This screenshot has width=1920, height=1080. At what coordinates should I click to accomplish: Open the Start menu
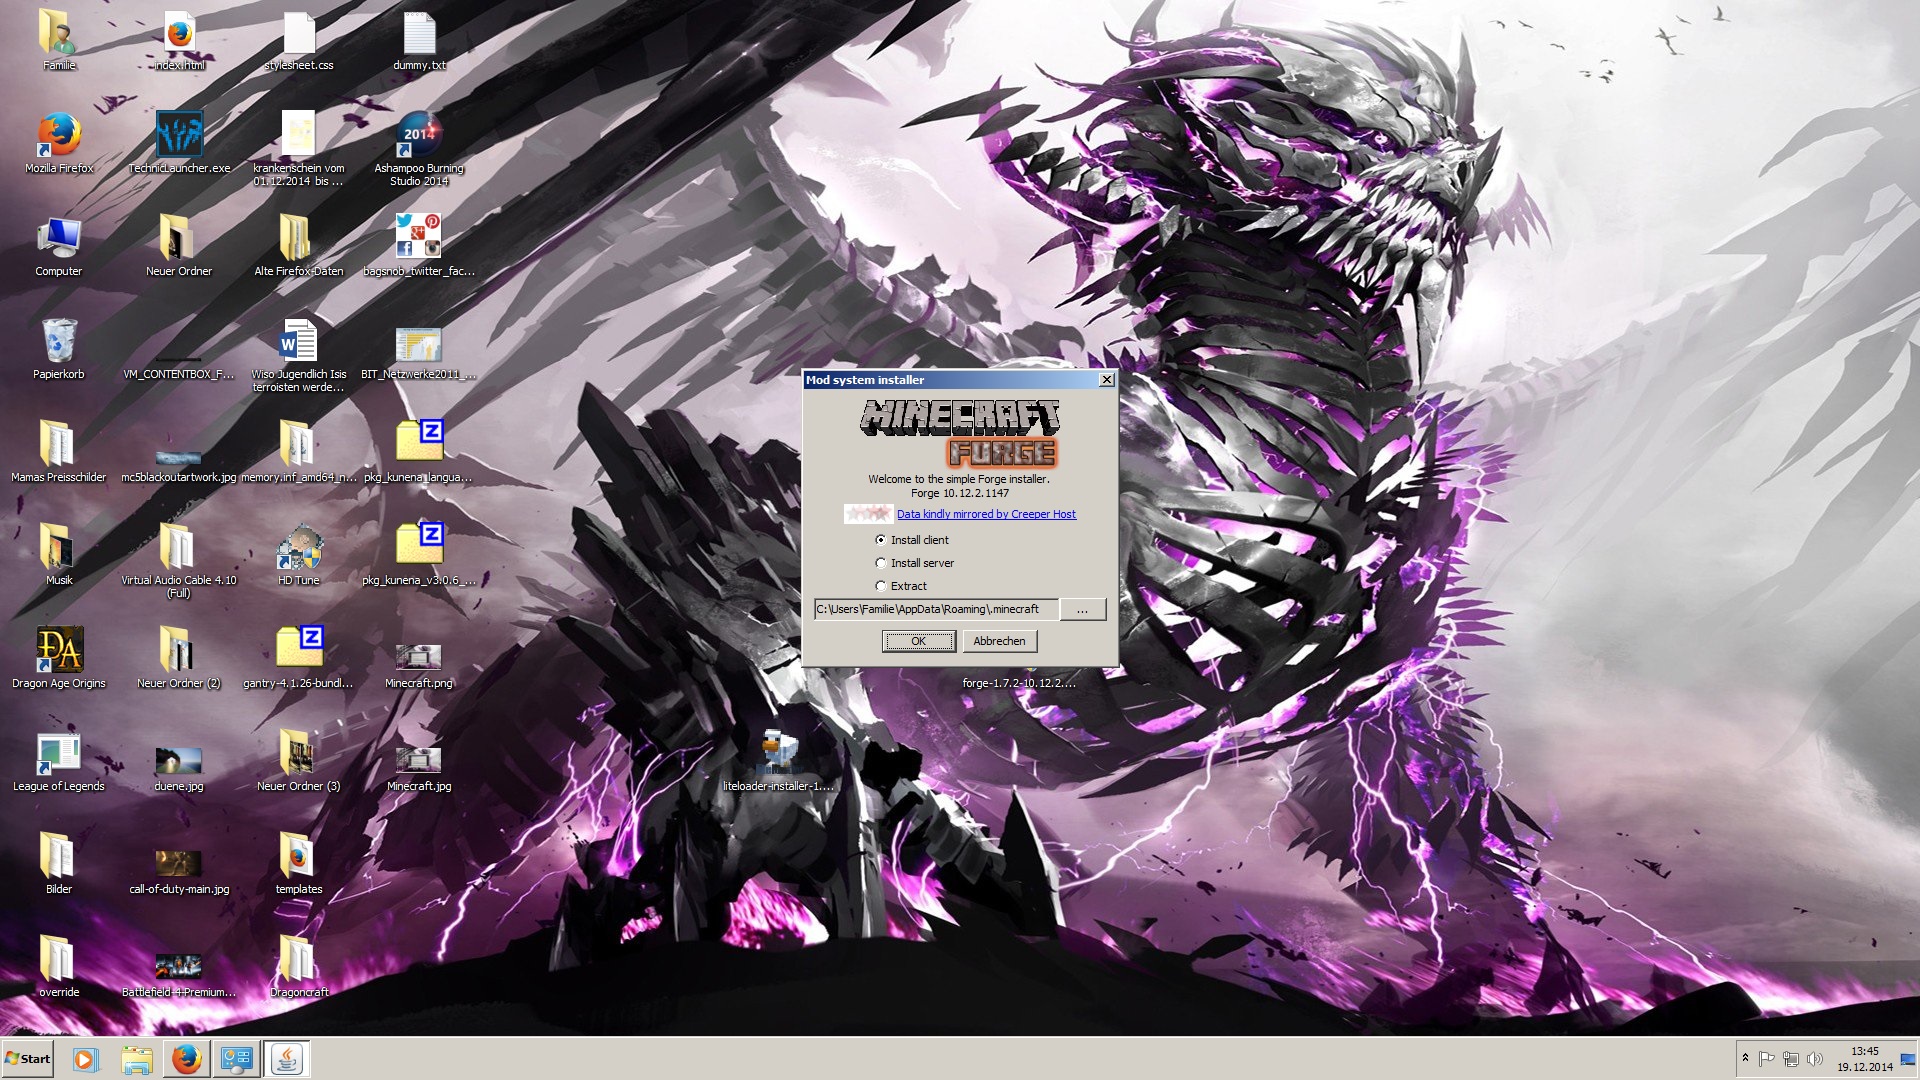28,1059
